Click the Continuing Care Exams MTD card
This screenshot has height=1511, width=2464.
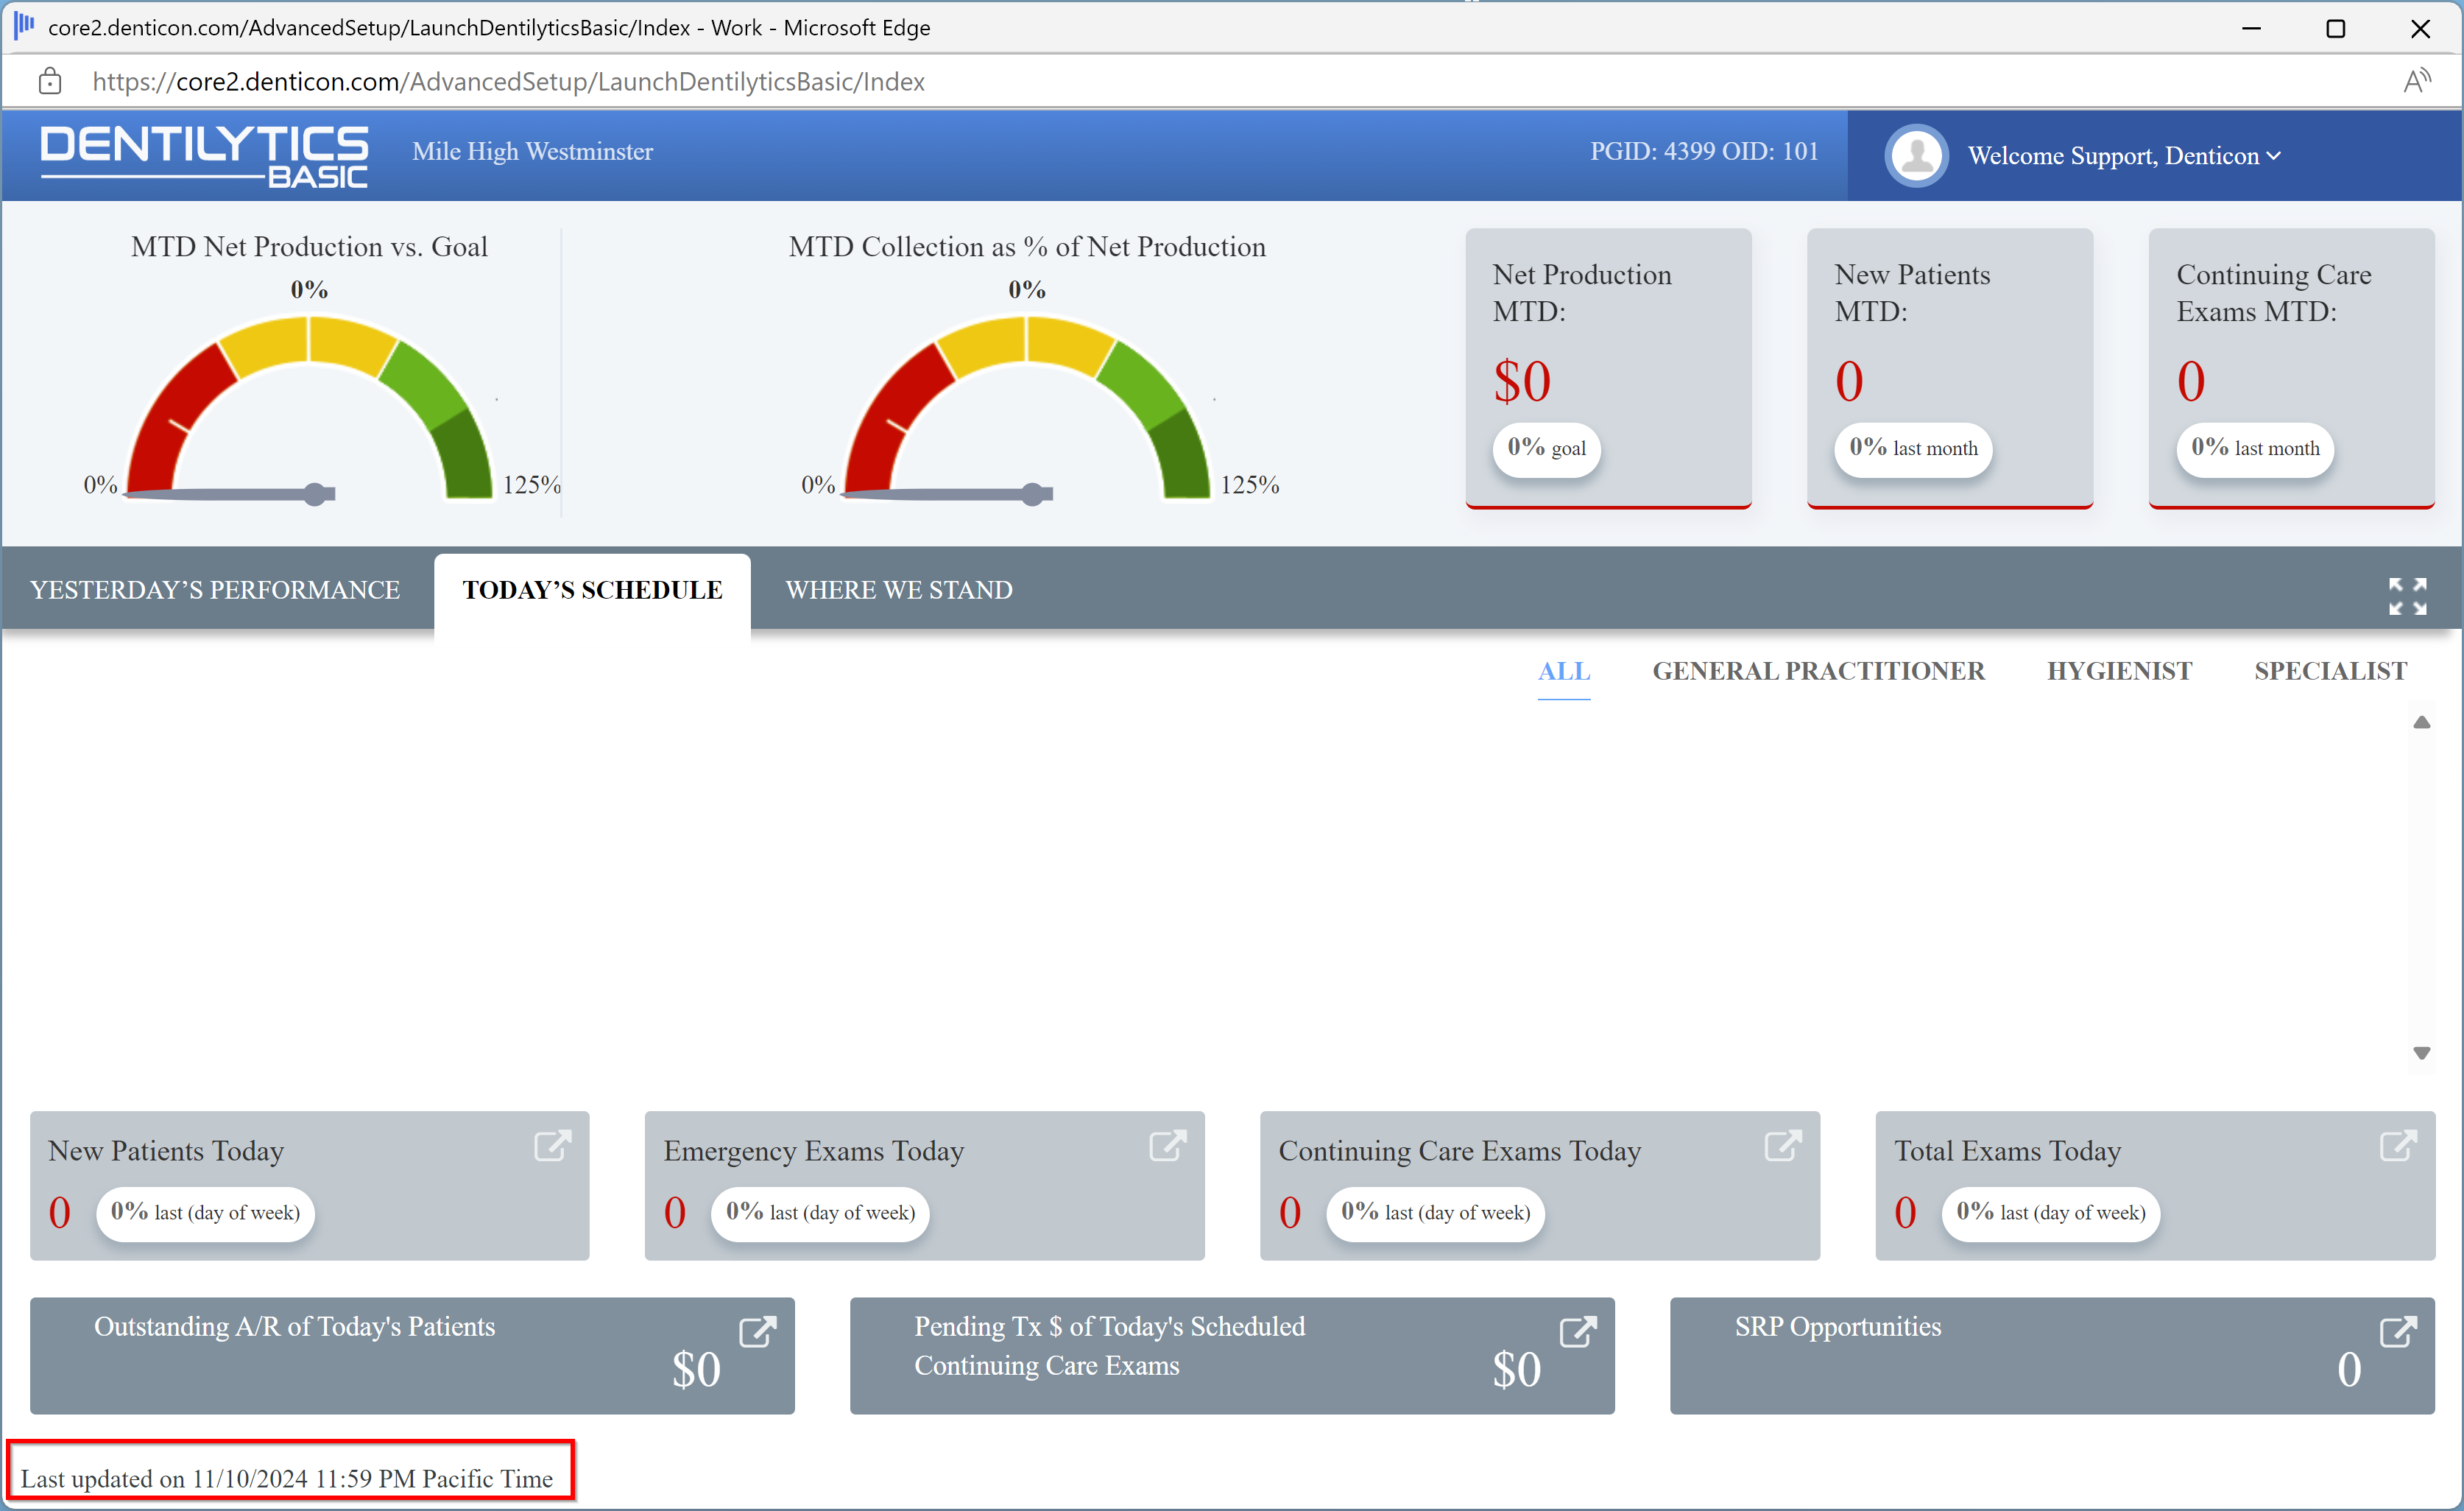(2291, 368)
